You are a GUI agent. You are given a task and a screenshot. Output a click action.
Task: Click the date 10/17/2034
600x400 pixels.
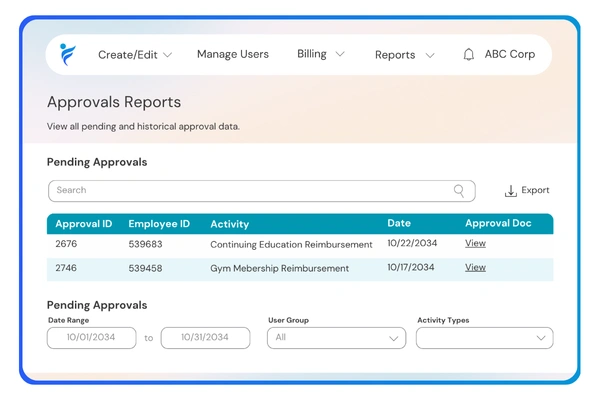point(411,267)
